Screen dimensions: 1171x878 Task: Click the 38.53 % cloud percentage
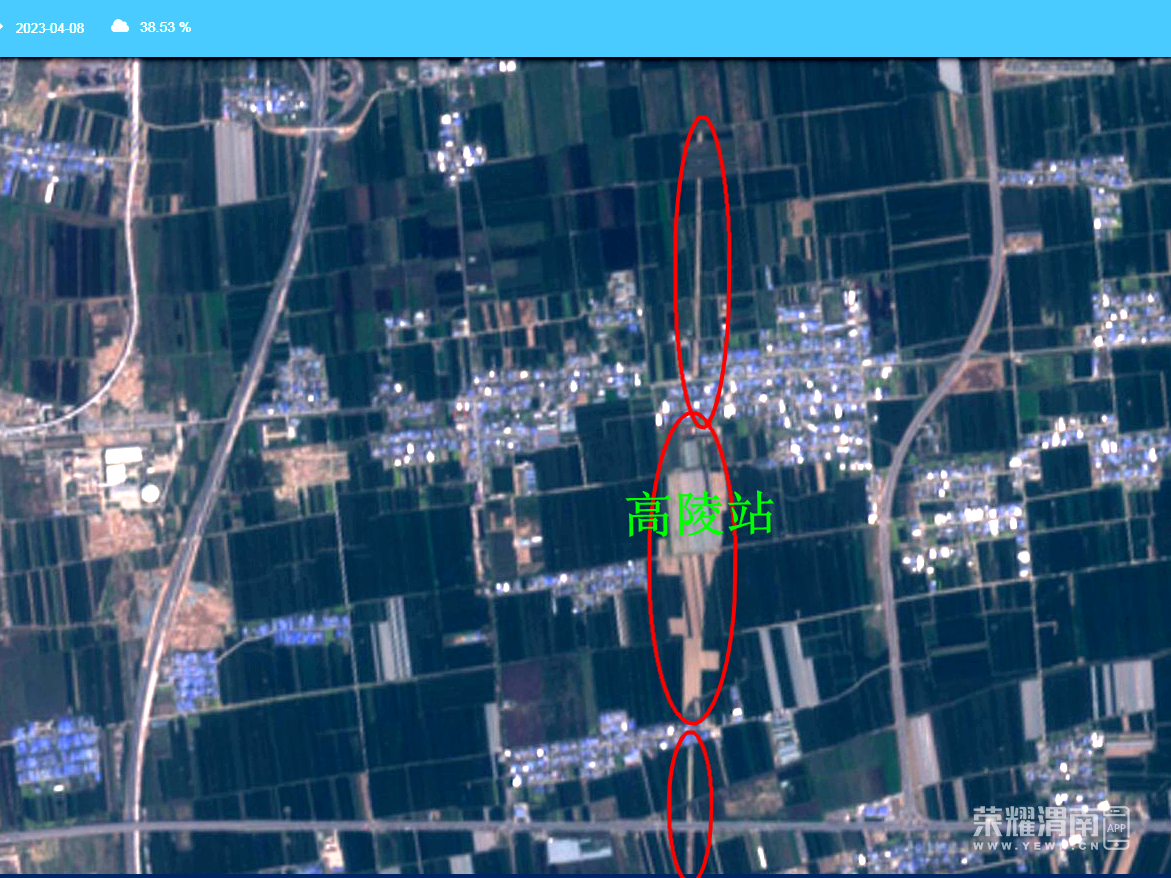[165, 27]
